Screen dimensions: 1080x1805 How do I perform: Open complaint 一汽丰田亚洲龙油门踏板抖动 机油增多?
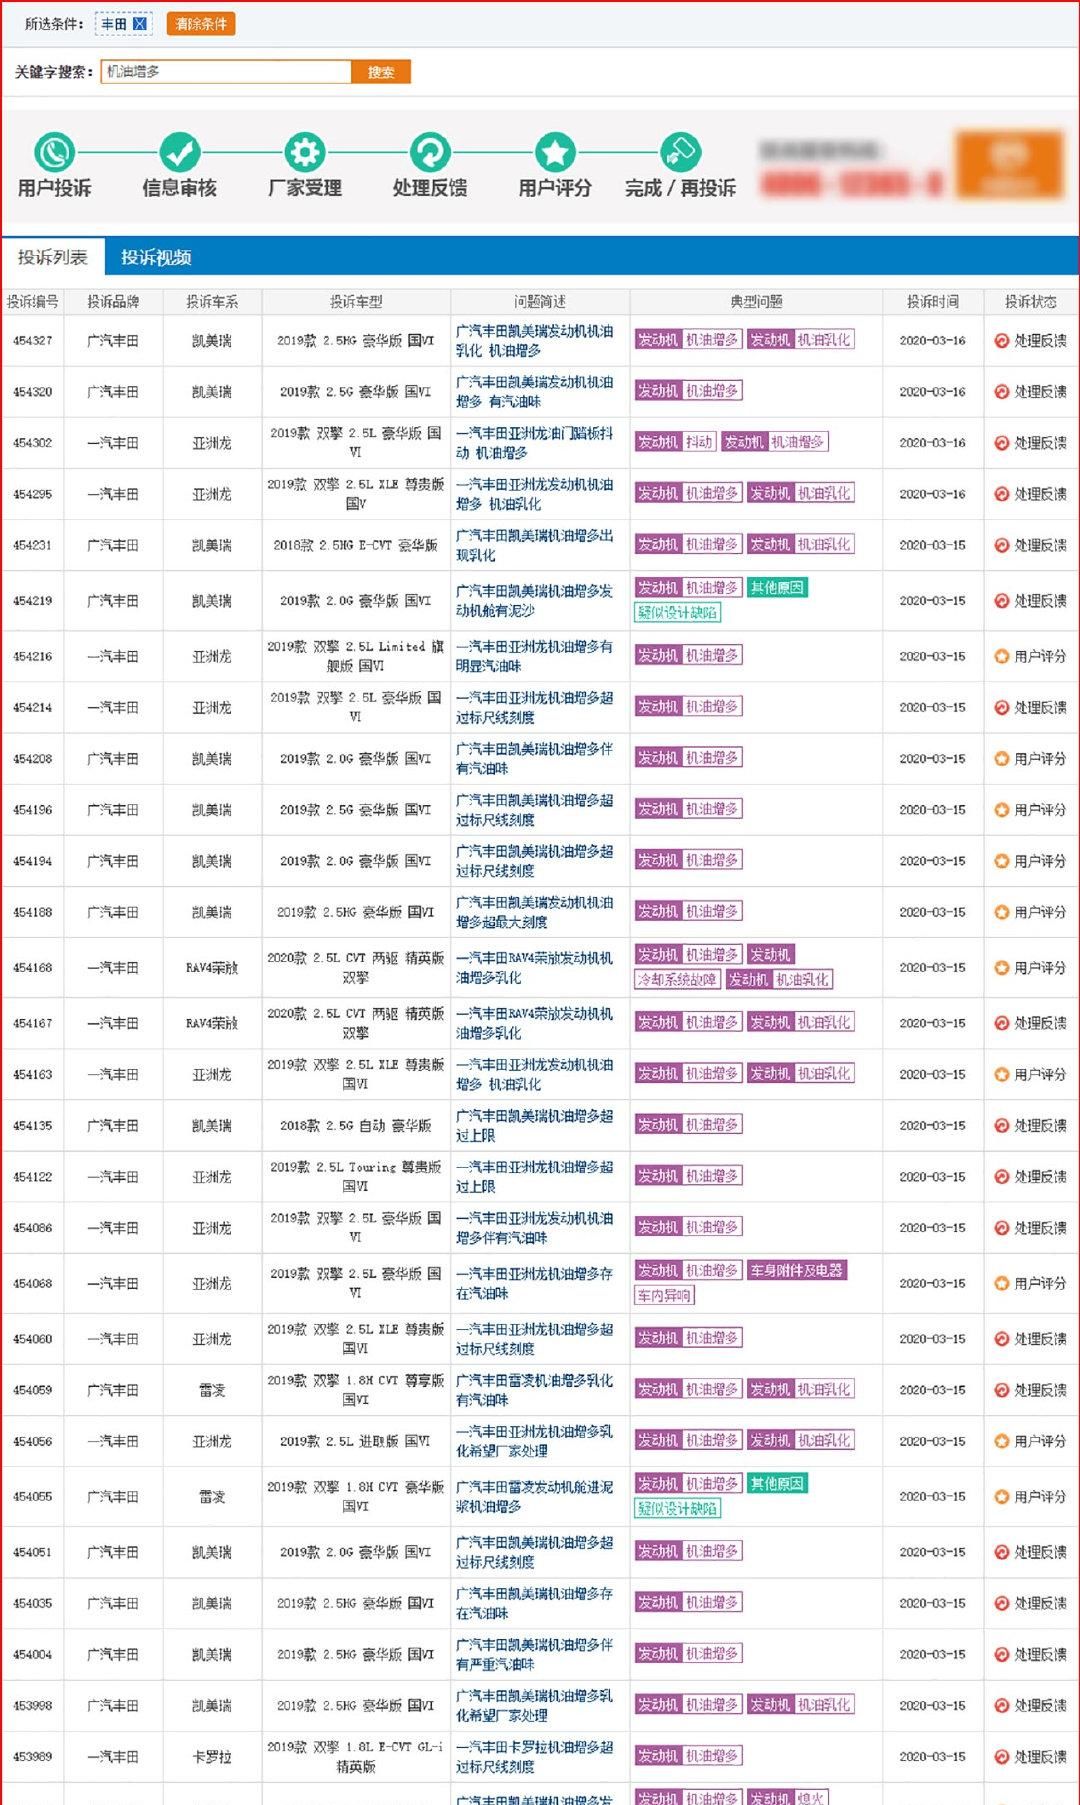click(535, 442)
